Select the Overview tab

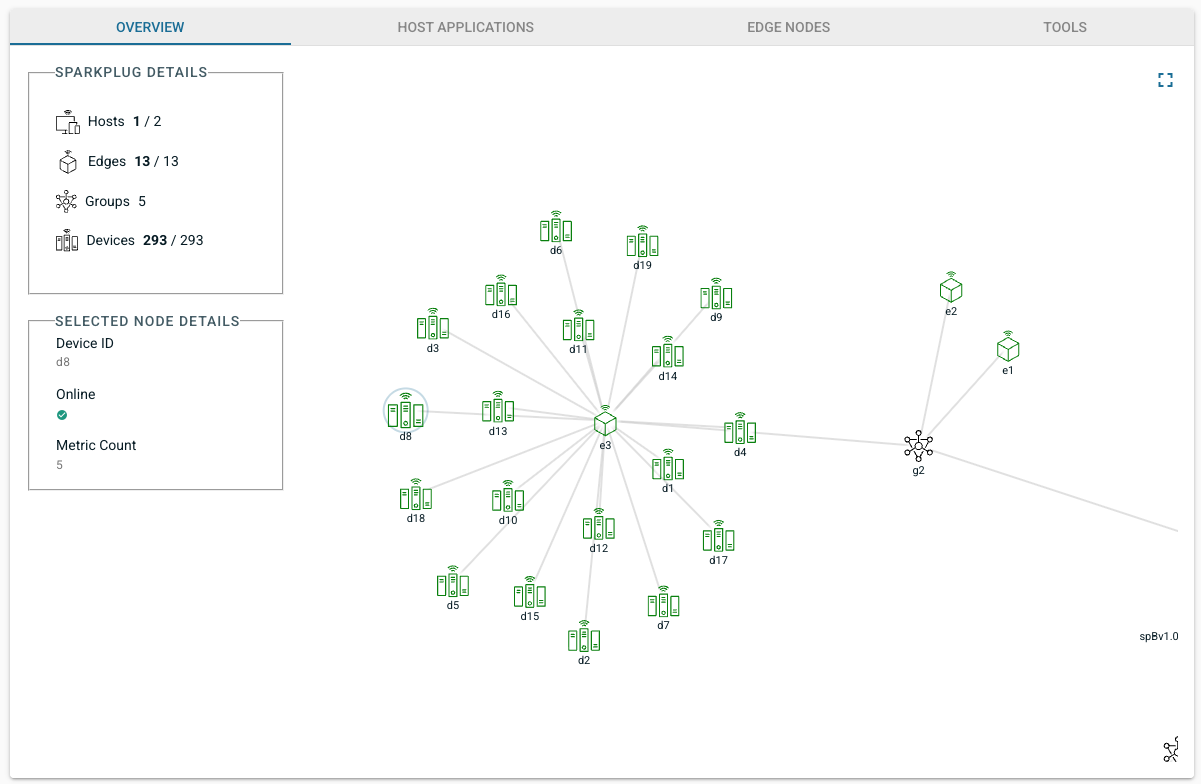[150, 27]
